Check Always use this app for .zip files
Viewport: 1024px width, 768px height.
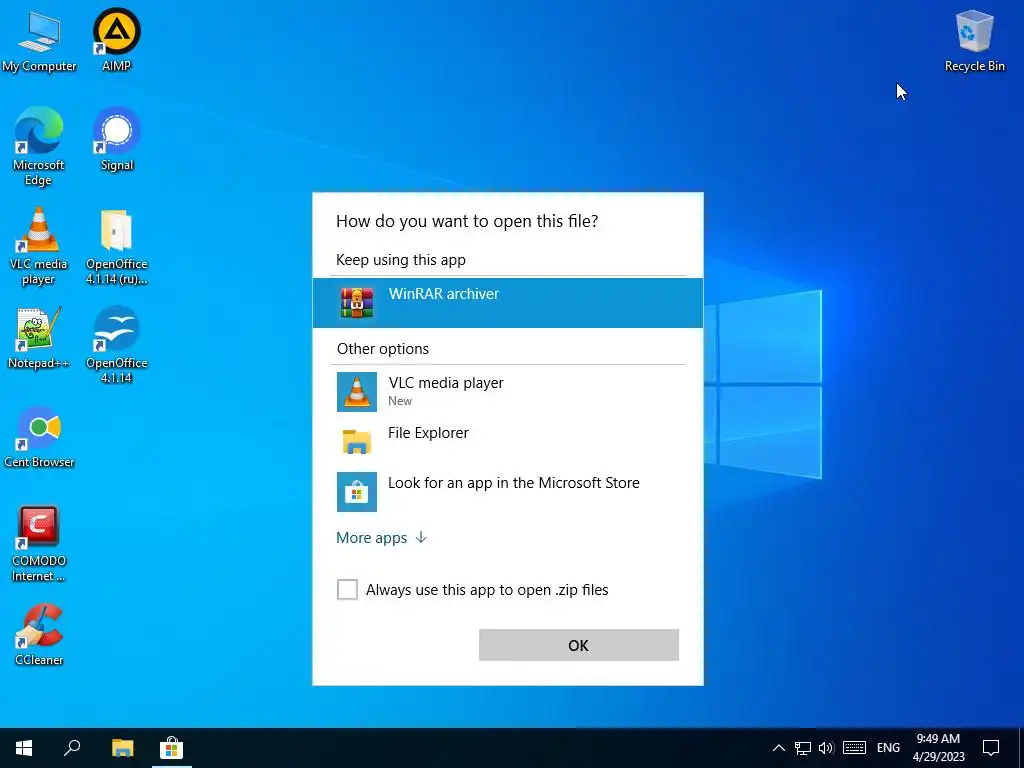point(347,590)
